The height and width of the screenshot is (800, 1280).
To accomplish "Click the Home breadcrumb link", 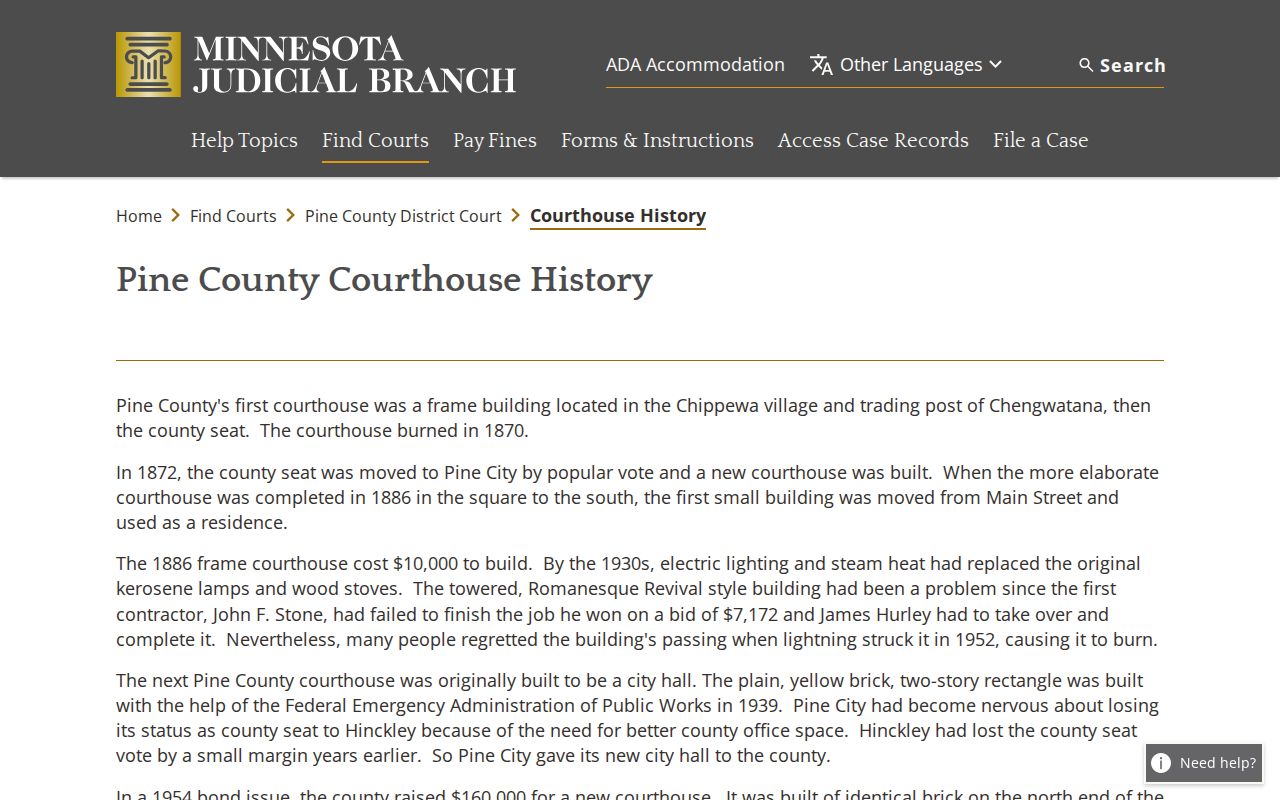I will [x=139, y=216].
